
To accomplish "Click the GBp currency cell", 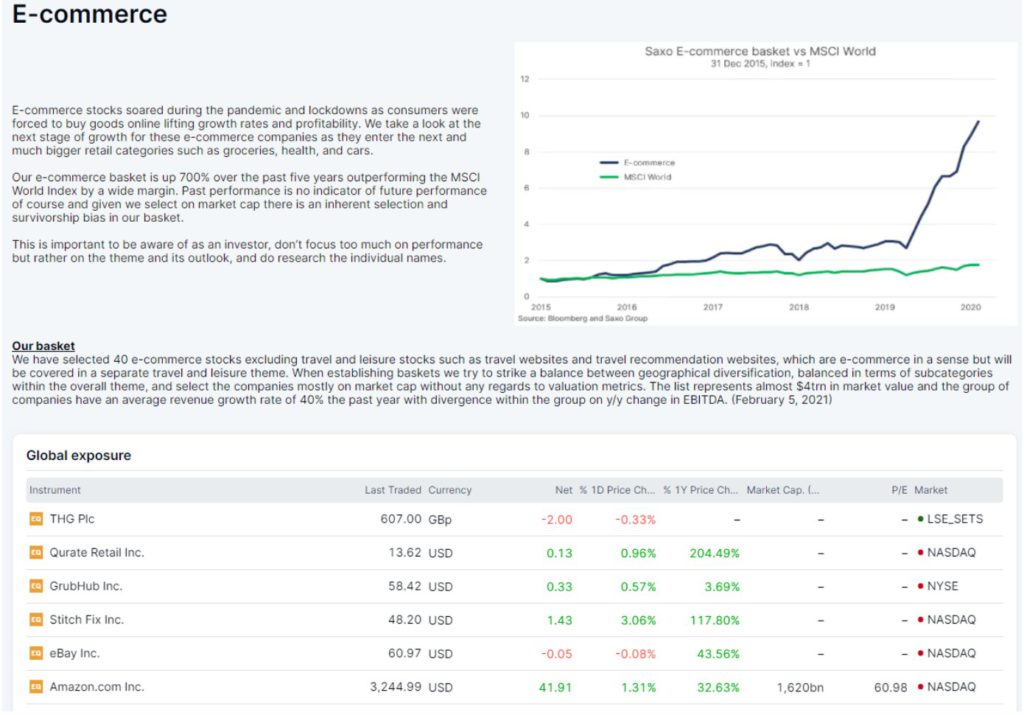I will (440, 520).
